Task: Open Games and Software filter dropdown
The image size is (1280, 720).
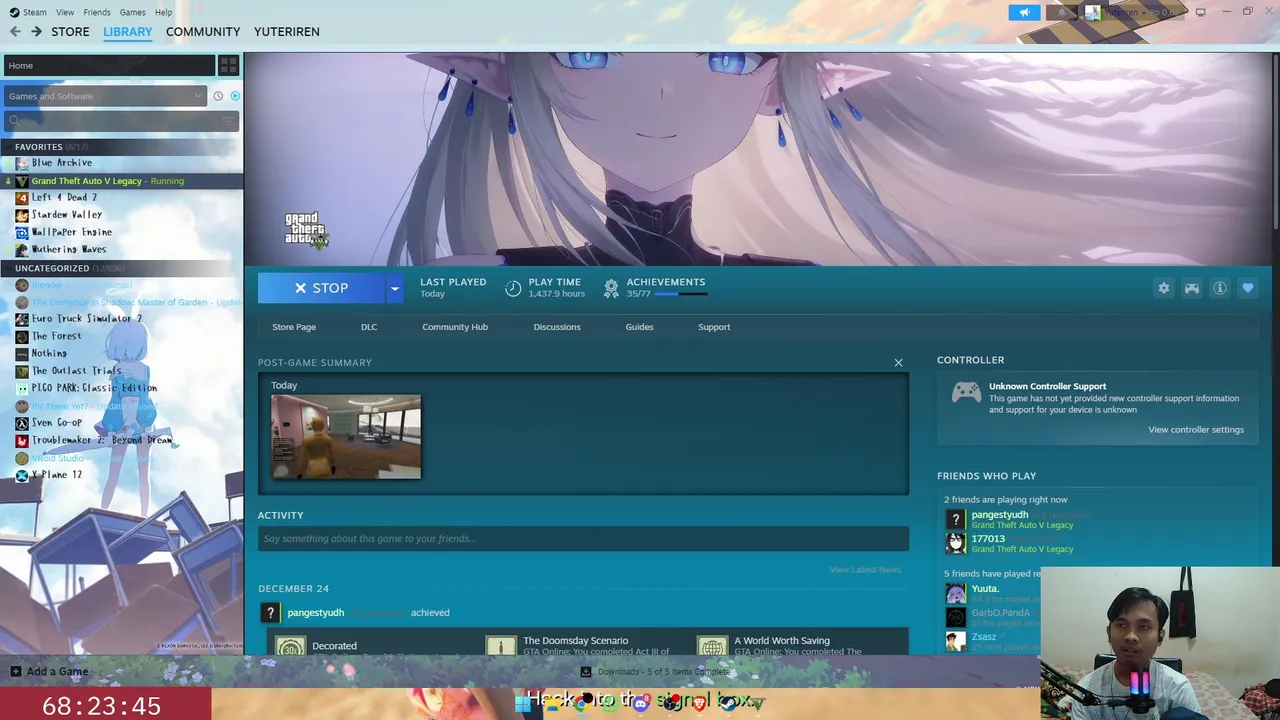Action: click(x=104, y=96)
